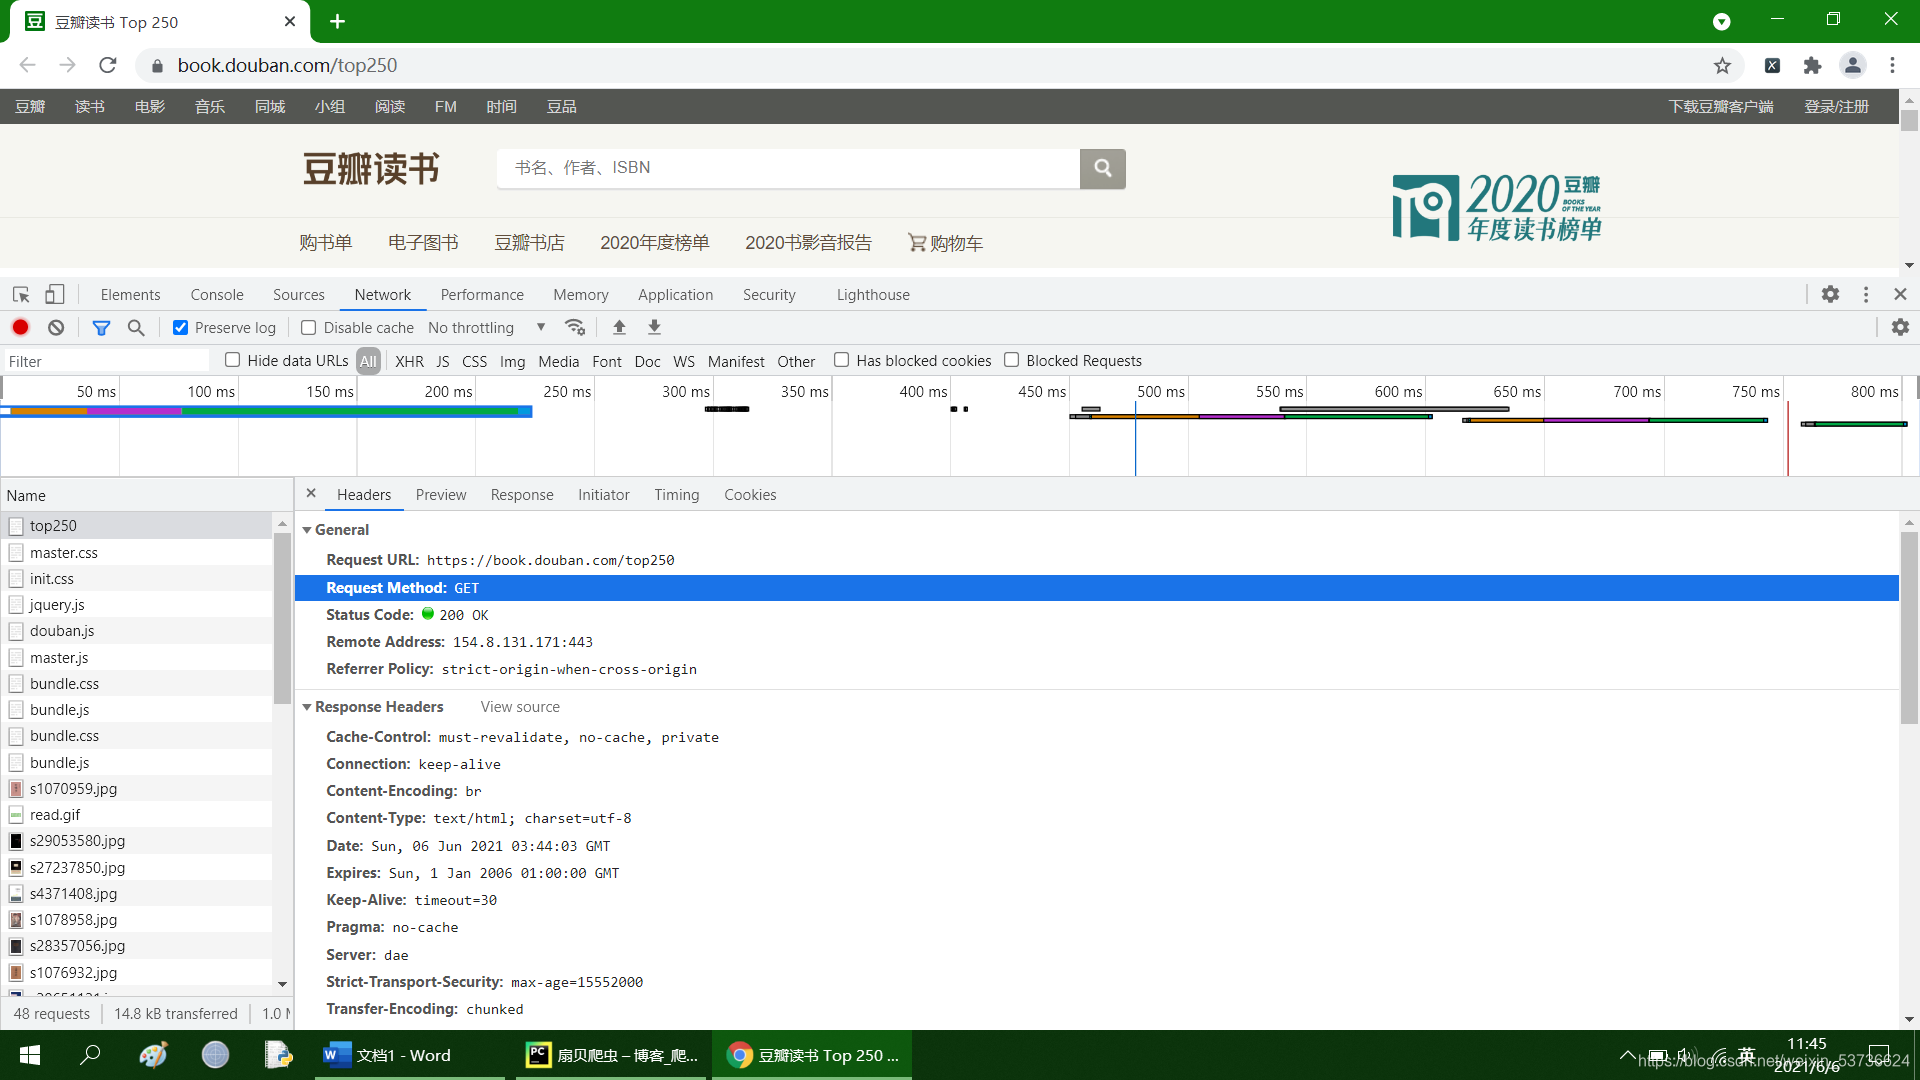The height and width of the screenshot is (1080, 1920).
Task: Open the Elements tab
Action: pyautogui.click(x=130, y=294)
